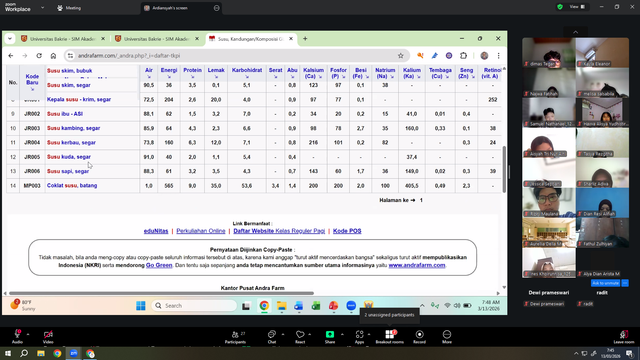The width and height of the screenshot is (640, 360).
Task: Expand Share options arrow in Zoom toolbar
Action: (x=342, y=334)
